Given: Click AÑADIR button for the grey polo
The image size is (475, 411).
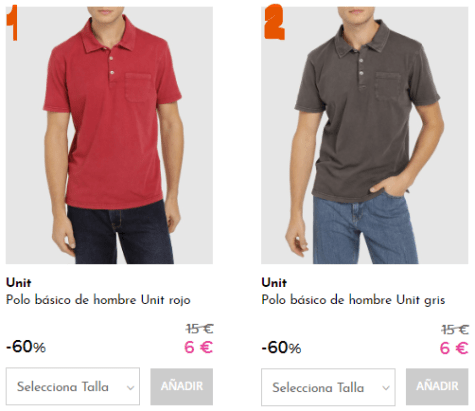Looking at the screenshot, I should (437, 387).
